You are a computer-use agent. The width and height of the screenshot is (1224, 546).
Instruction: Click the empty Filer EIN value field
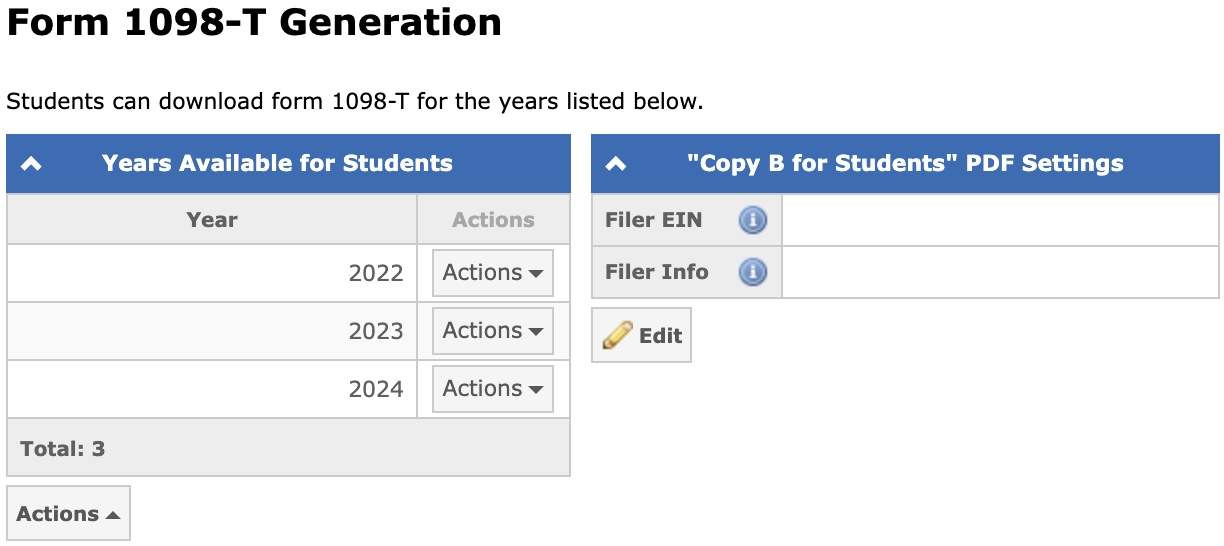click(999, 220)
